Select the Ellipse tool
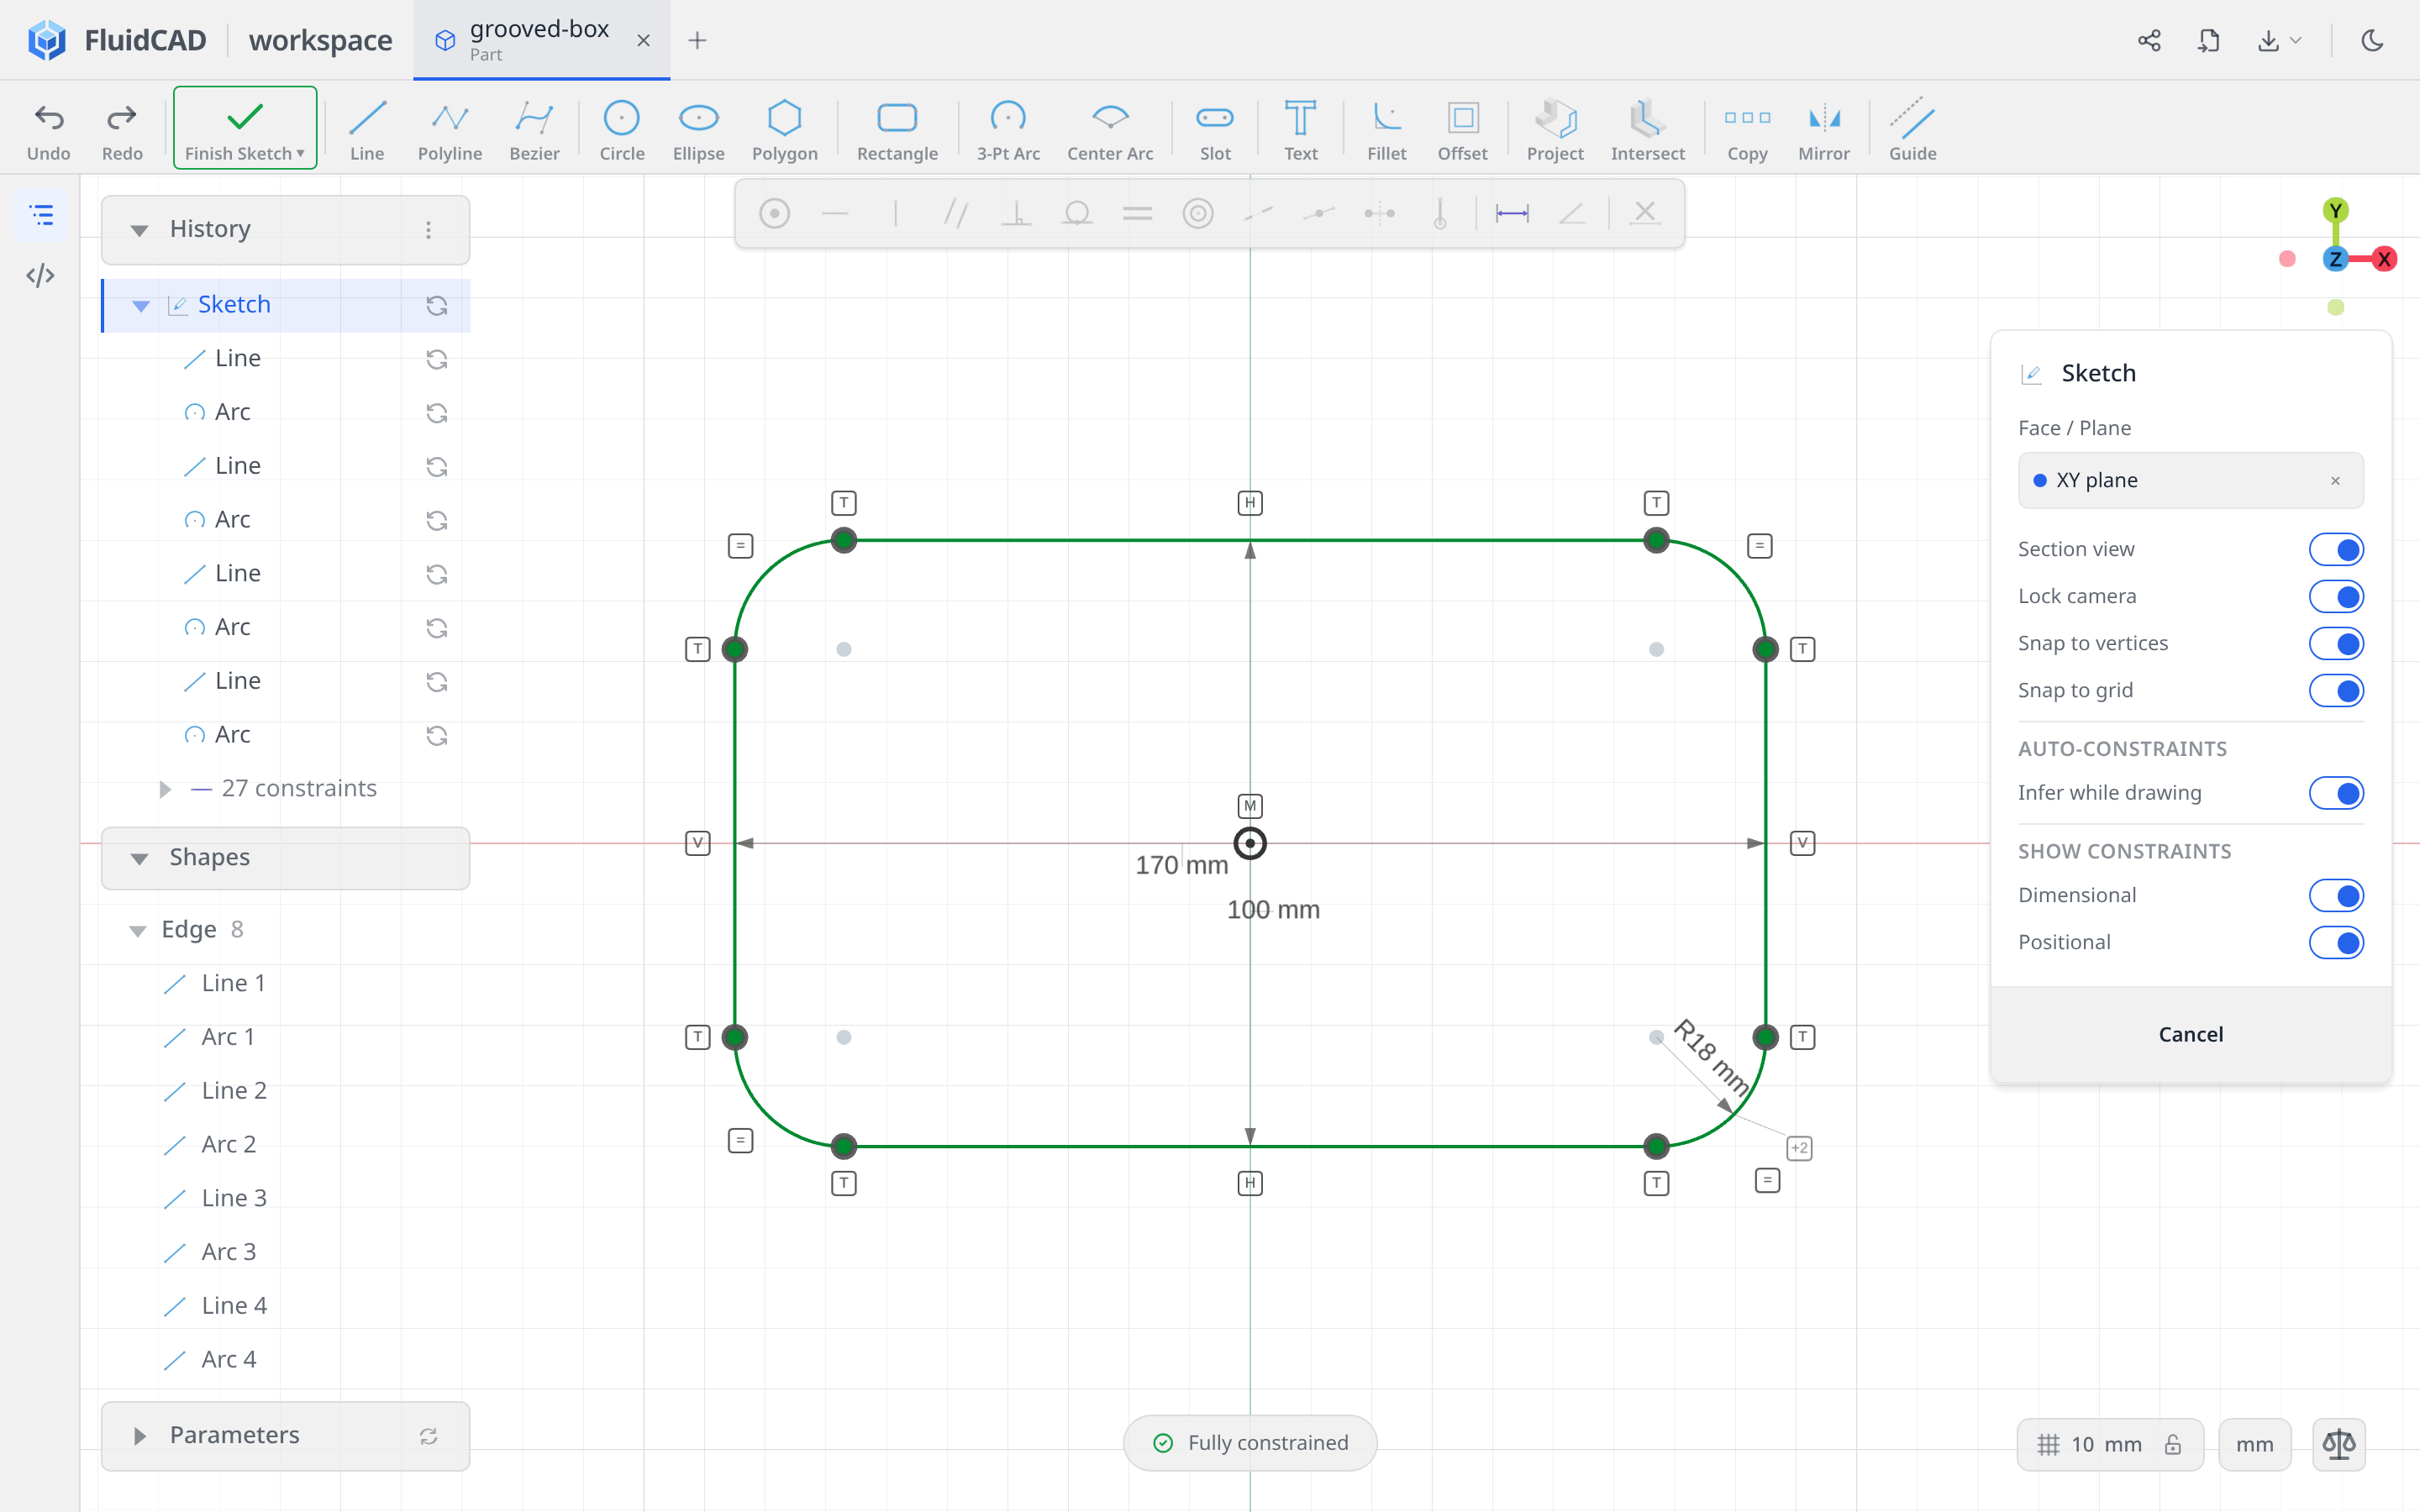 pyautogui.click(x=698, y=130)
